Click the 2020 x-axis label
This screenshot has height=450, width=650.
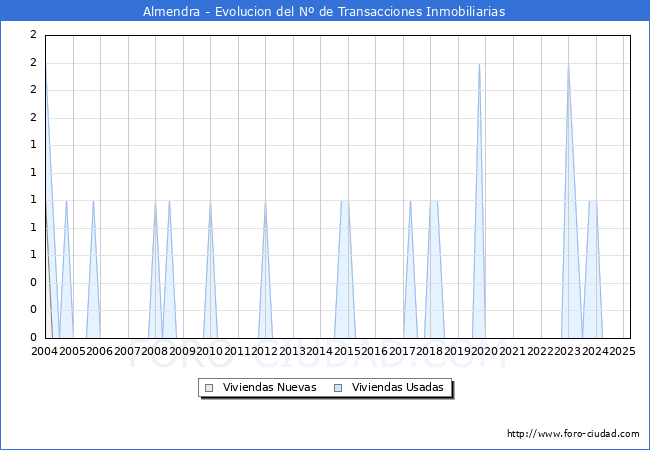coord(485,351)
